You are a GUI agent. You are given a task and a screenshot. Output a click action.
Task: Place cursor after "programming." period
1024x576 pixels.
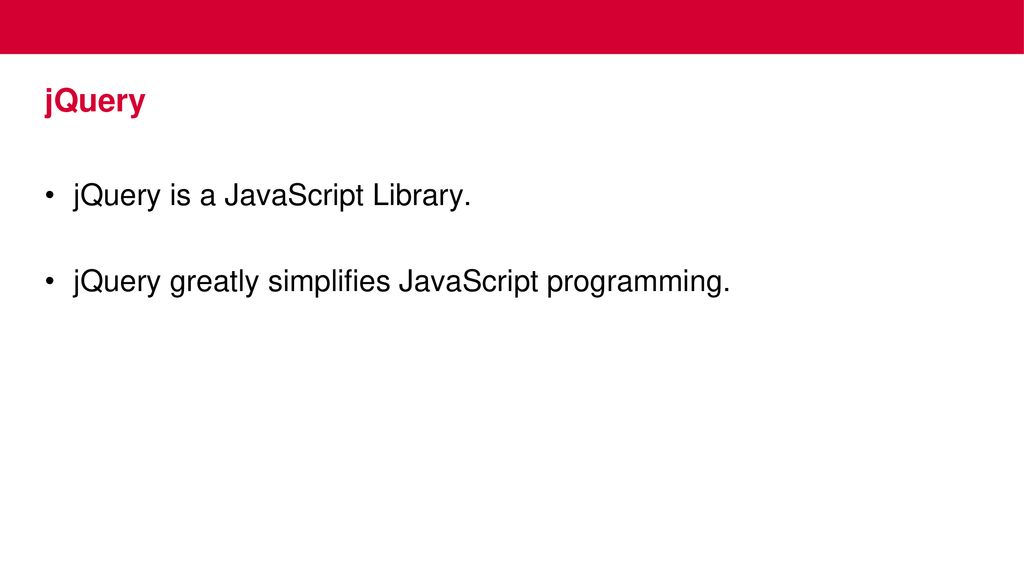pos(731,282)
